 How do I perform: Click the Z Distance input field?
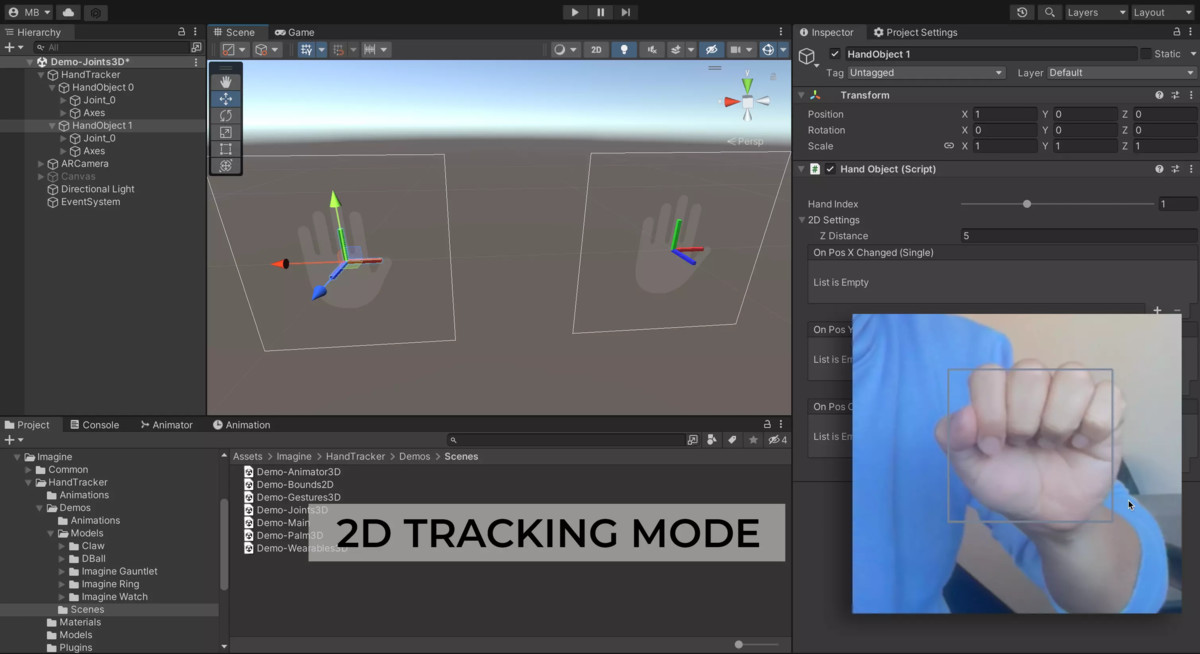point(1077,236)
